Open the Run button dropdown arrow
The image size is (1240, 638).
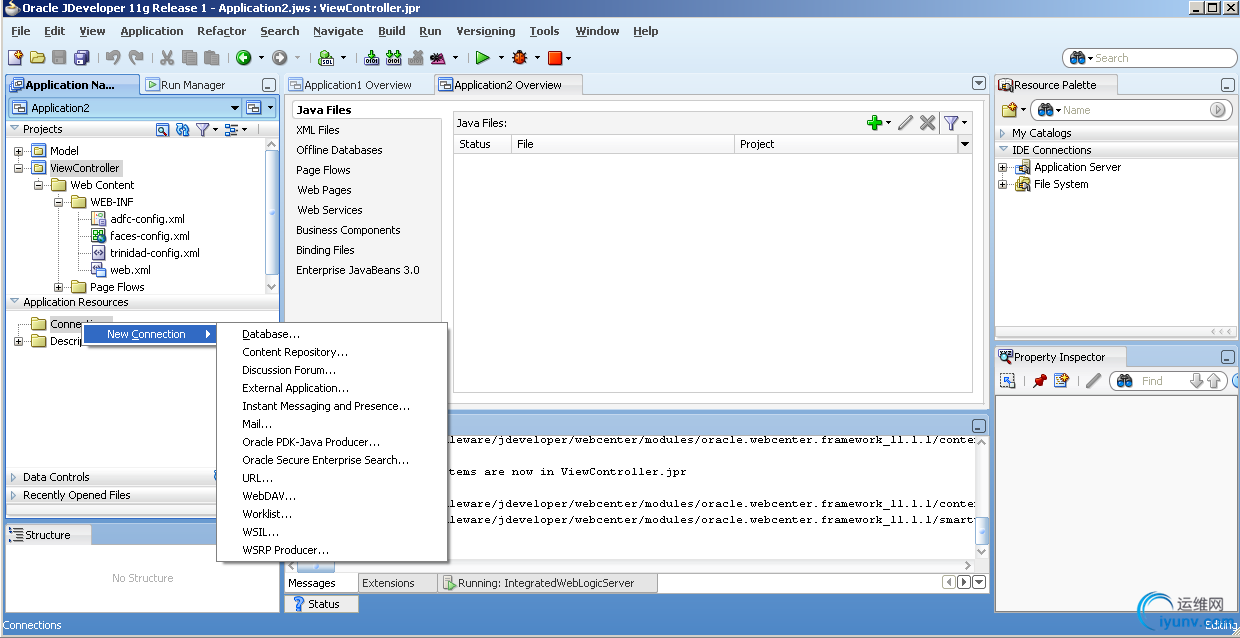[499, 58]
